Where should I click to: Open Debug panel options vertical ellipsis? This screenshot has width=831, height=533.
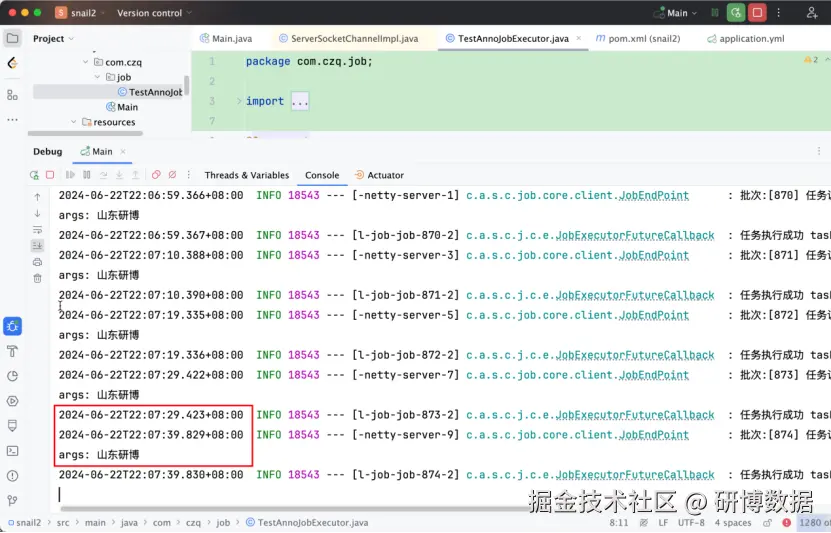(818, 151)
